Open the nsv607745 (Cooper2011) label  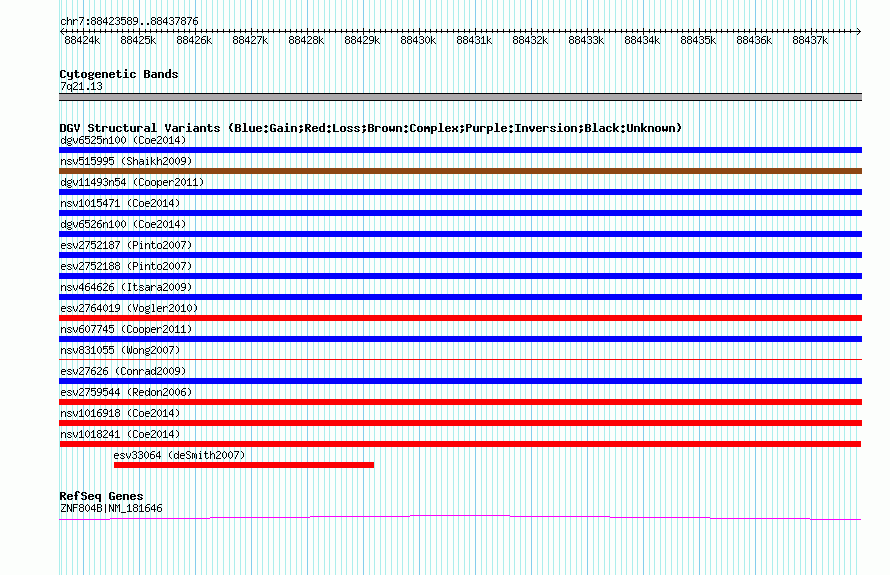click(x=126, y=329)
